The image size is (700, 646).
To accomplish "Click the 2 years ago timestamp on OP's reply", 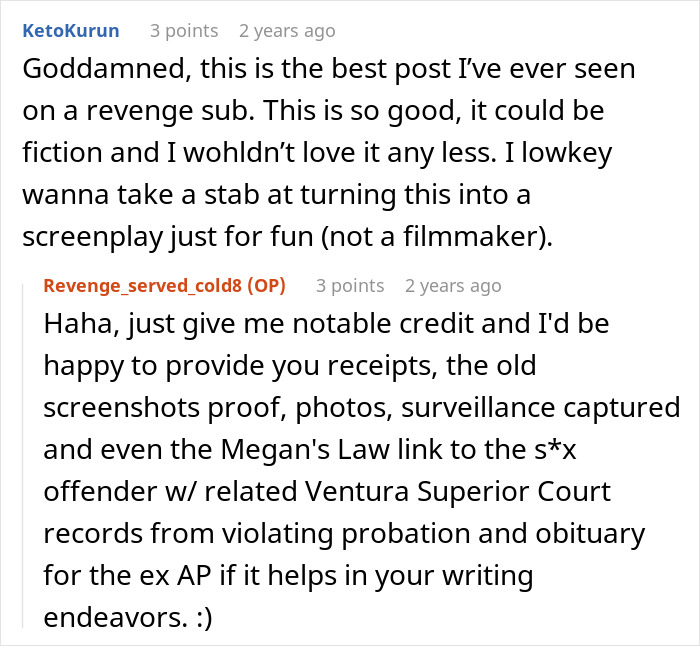I will pos(453,286).
